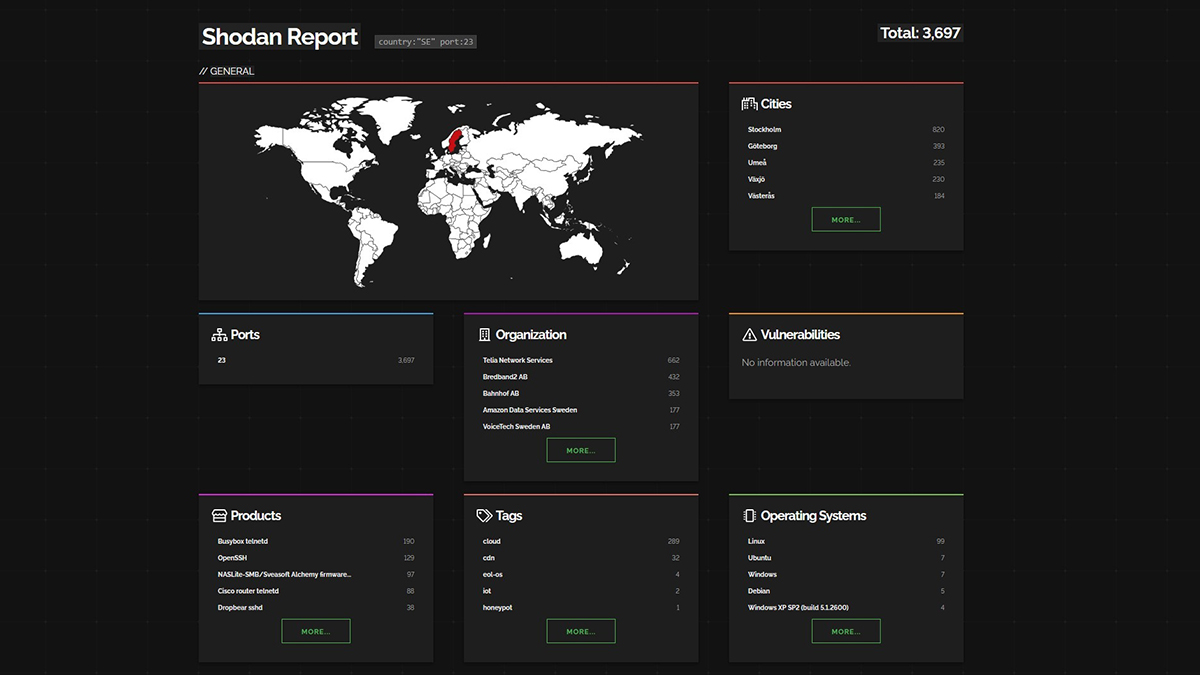Viewport: 1200px width, 675px height.
Task: Click the Organization building icon
Action: click(x=484, y=335)
